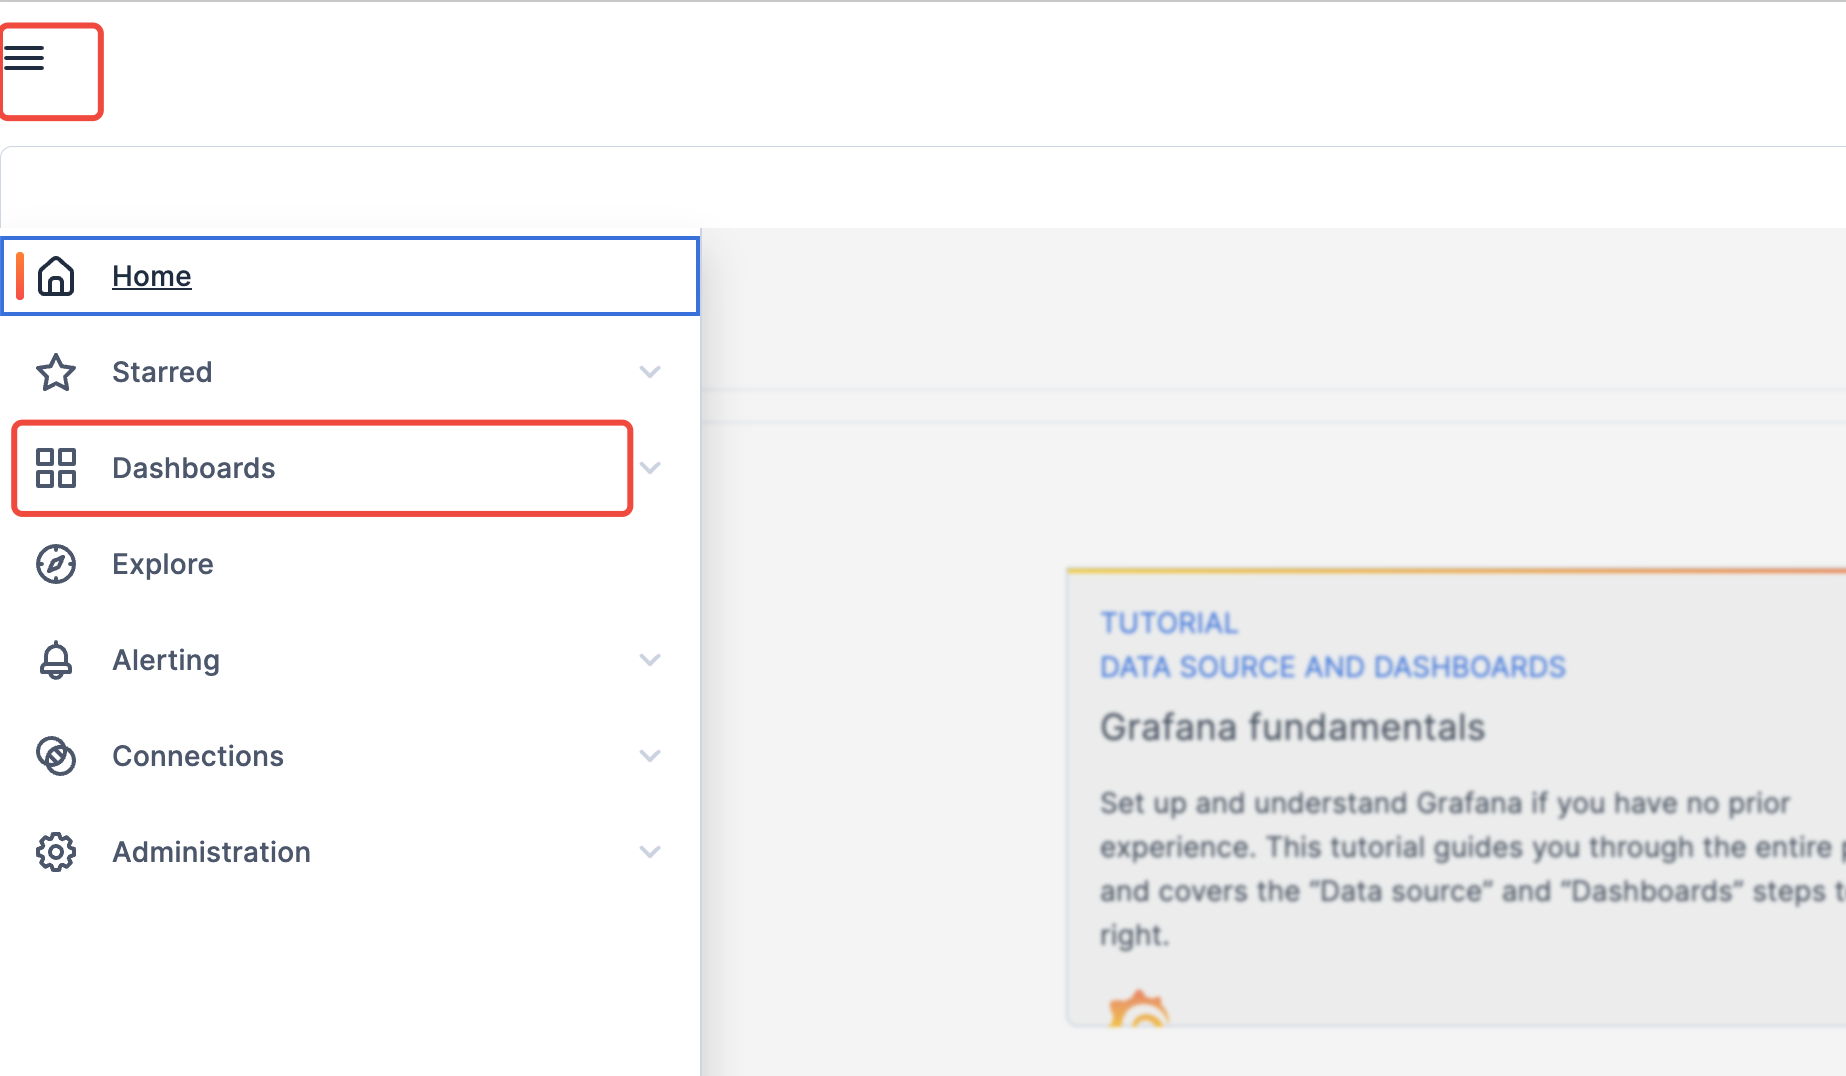Expand the Starred section chevron
The width and height of the screenshot is (1846, 1076).
pos(650,372)
